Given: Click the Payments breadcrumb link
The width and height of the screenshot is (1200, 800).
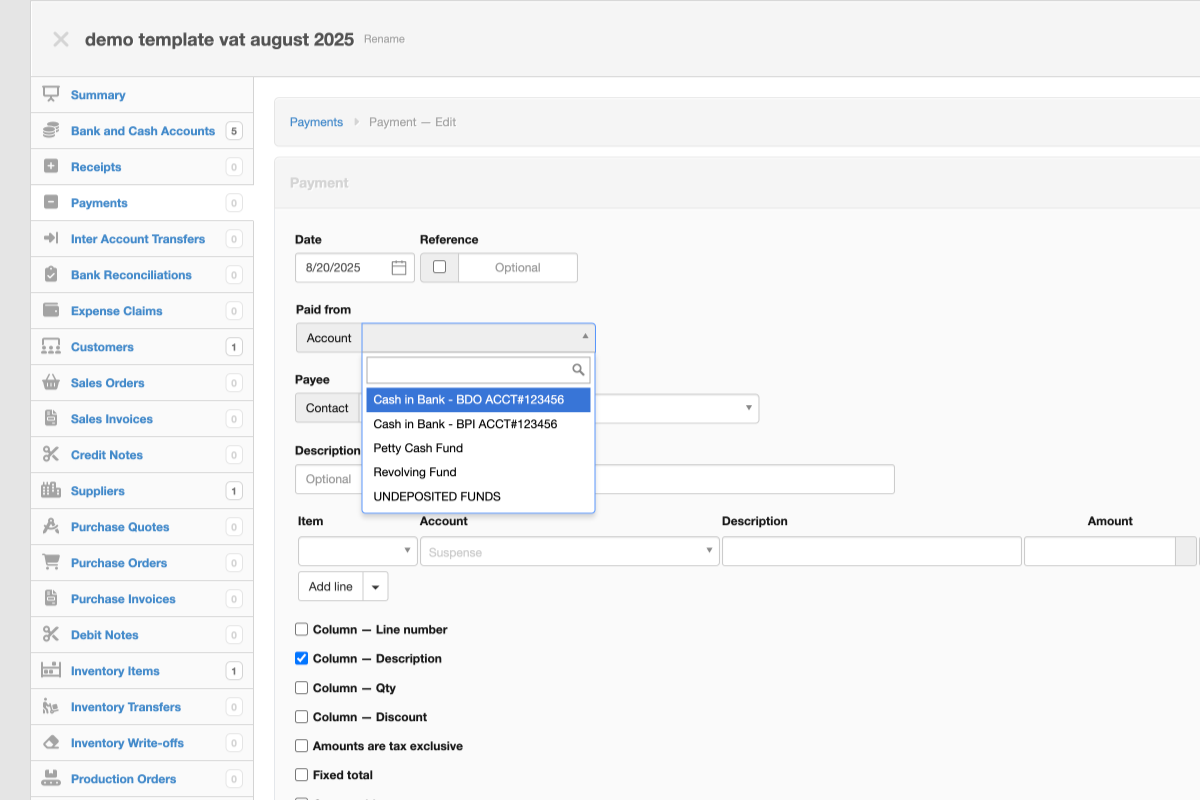Looking at the screenshot, I should (x=316, y=122).
